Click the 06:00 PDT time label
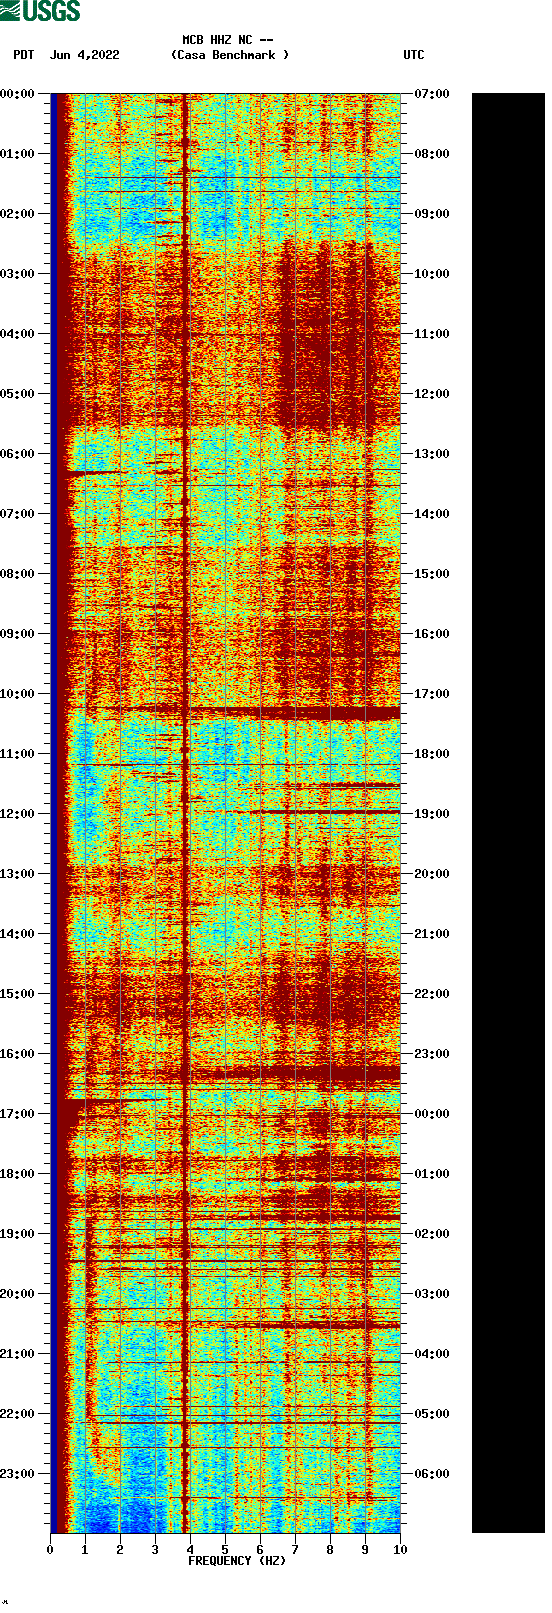This screenshot has height=1613, width=552. point(18,454)
